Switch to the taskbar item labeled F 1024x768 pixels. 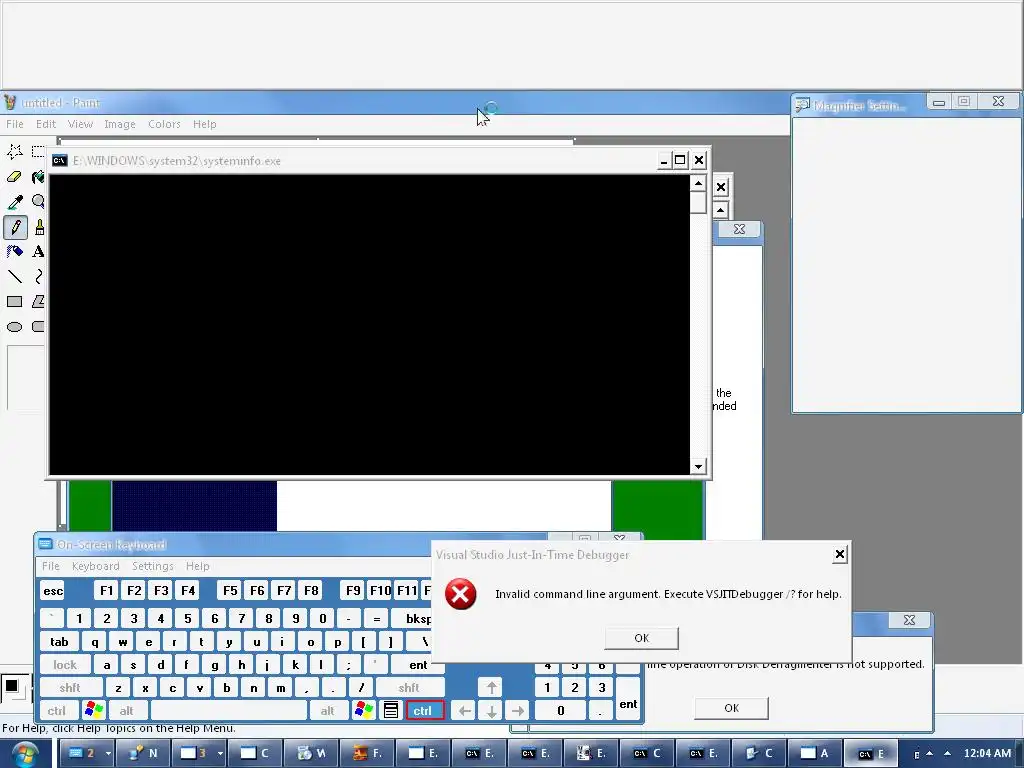368,754
